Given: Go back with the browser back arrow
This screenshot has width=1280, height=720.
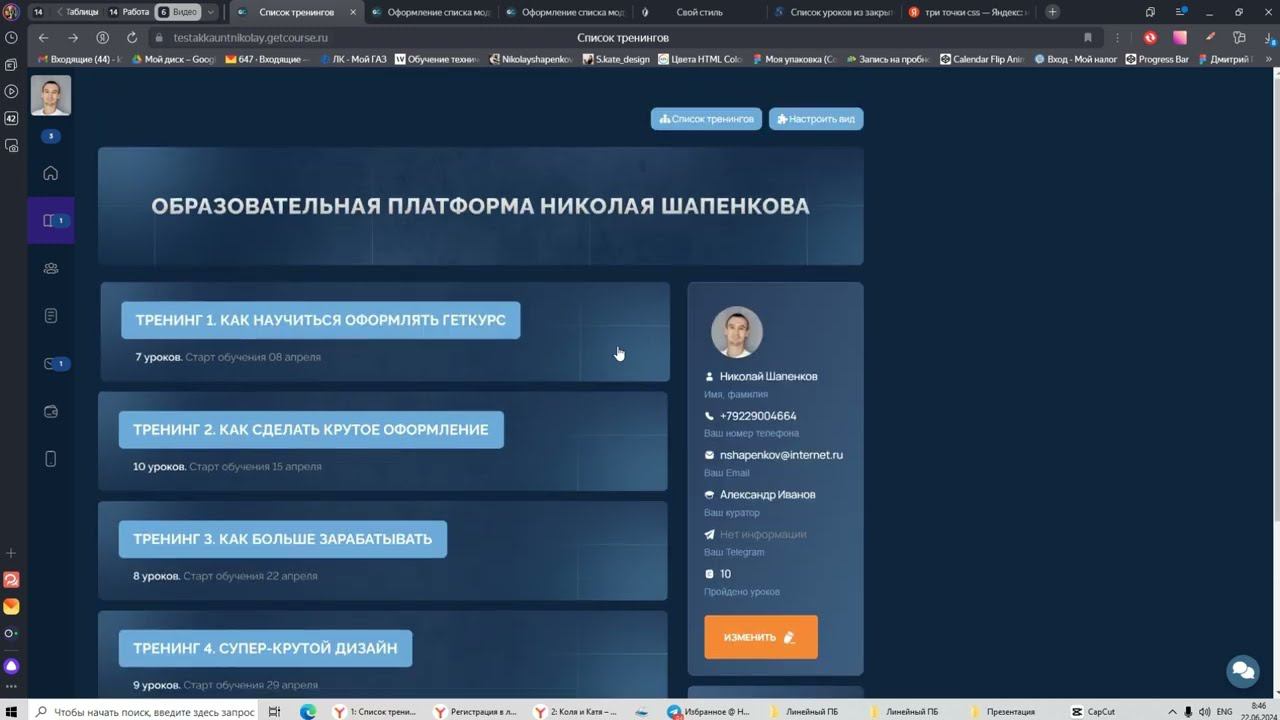Looking at the screenshot, I should (43, 37).
